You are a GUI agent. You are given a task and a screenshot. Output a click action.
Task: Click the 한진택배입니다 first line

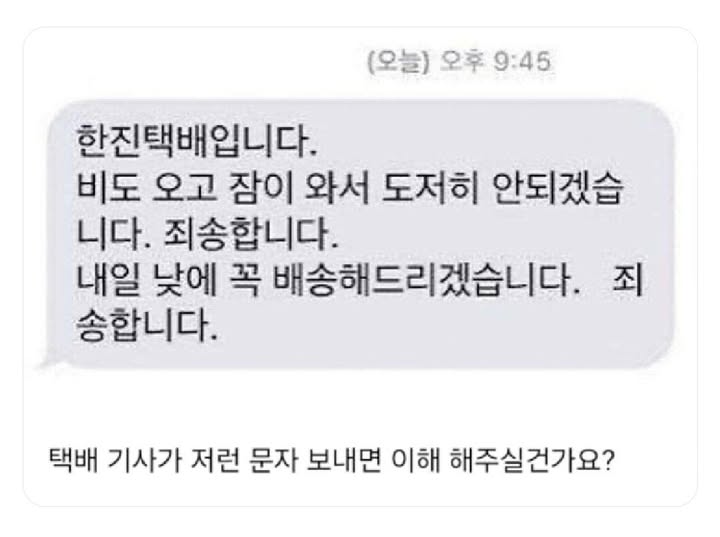(196, 140)
